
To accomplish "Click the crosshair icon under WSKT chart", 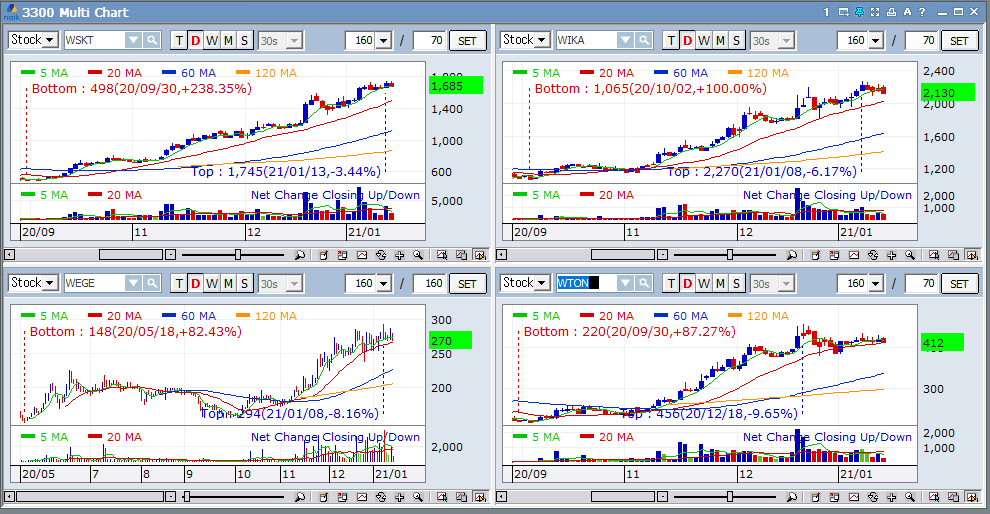I will tap(399, 255).
